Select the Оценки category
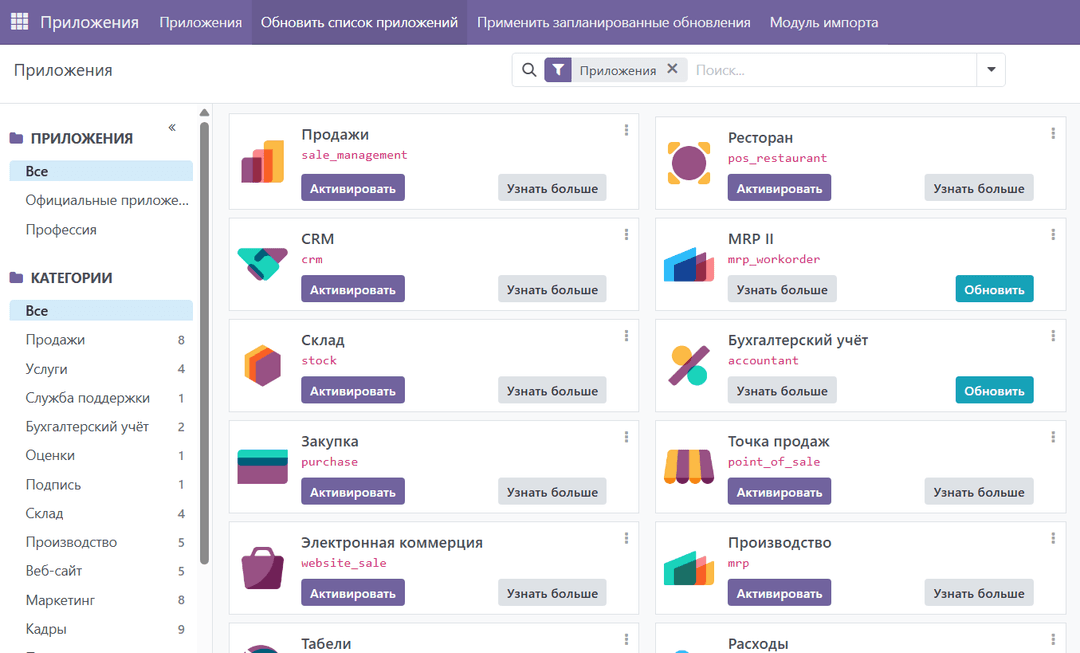This screenshot has height=653, width=1080. 101,455
